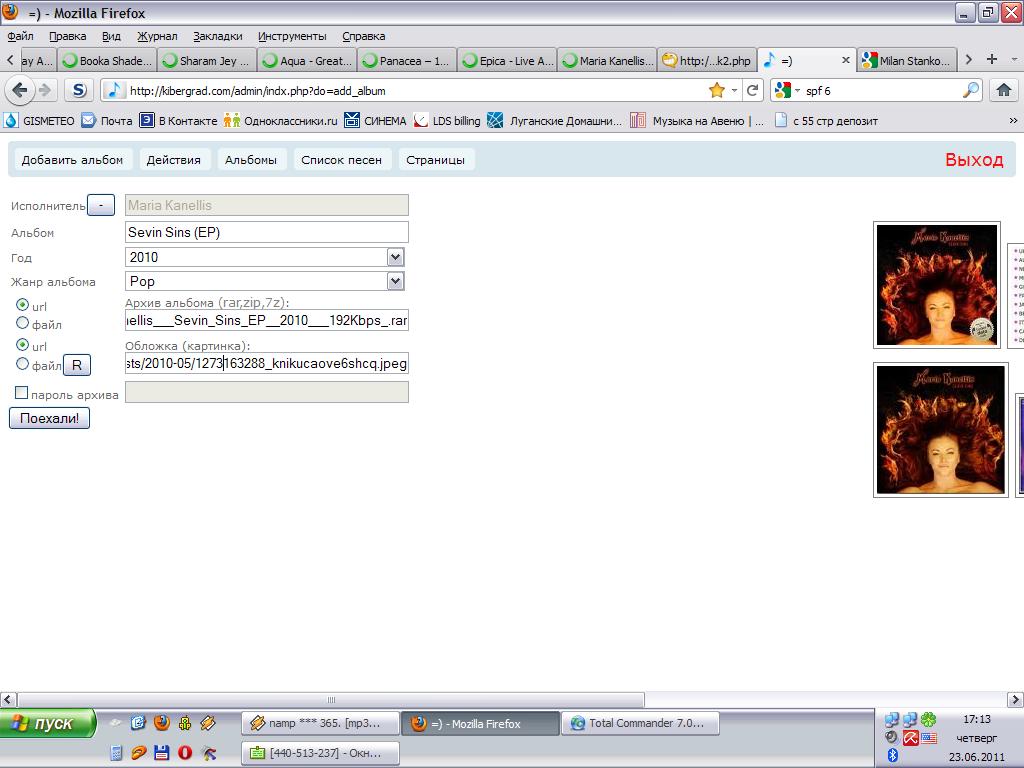Open the LDS billing bookmark
Screen dimensions: 1024x768
click(447, 121)
